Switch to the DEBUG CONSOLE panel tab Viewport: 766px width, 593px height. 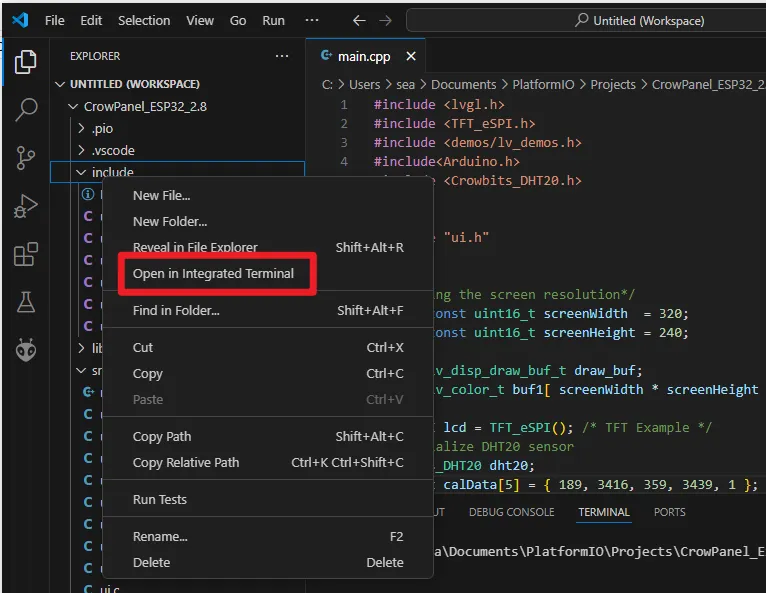[x=511, y=512]
